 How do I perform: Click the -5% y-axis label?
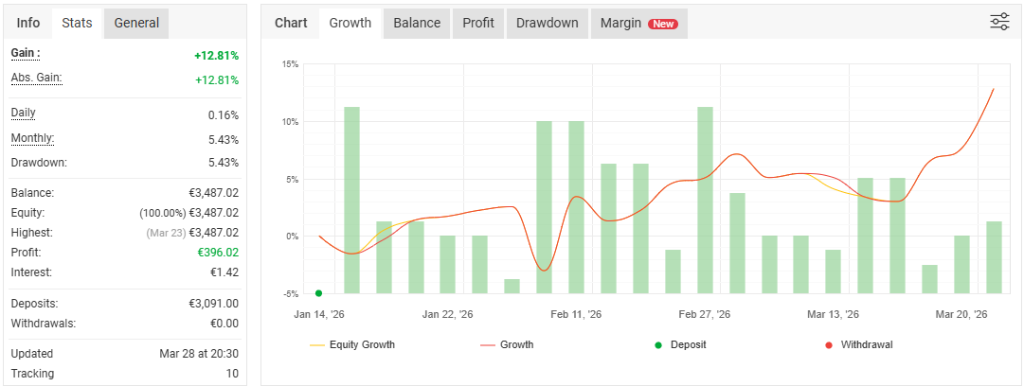point(291,293)
